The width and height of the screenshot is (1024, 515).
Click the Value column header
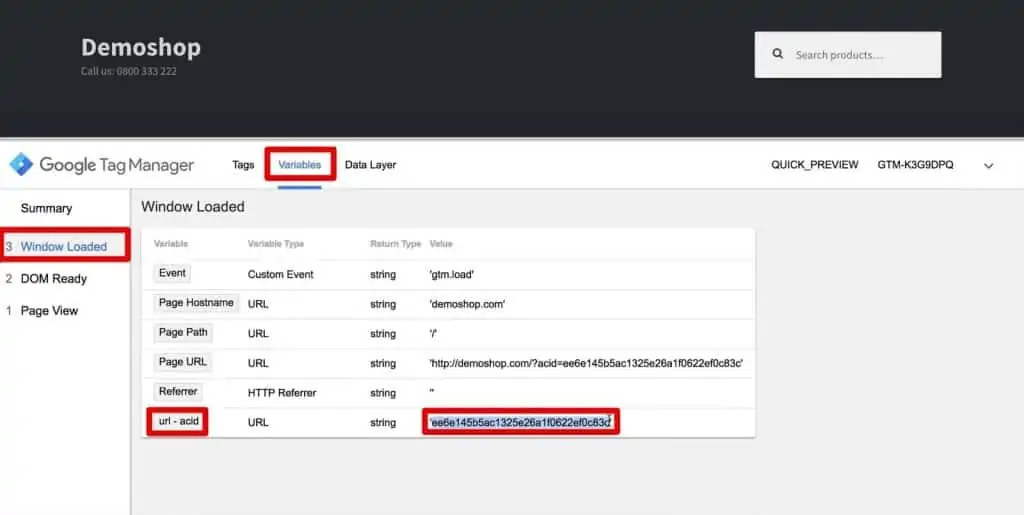pyautogui.click(x=441, y=243)
